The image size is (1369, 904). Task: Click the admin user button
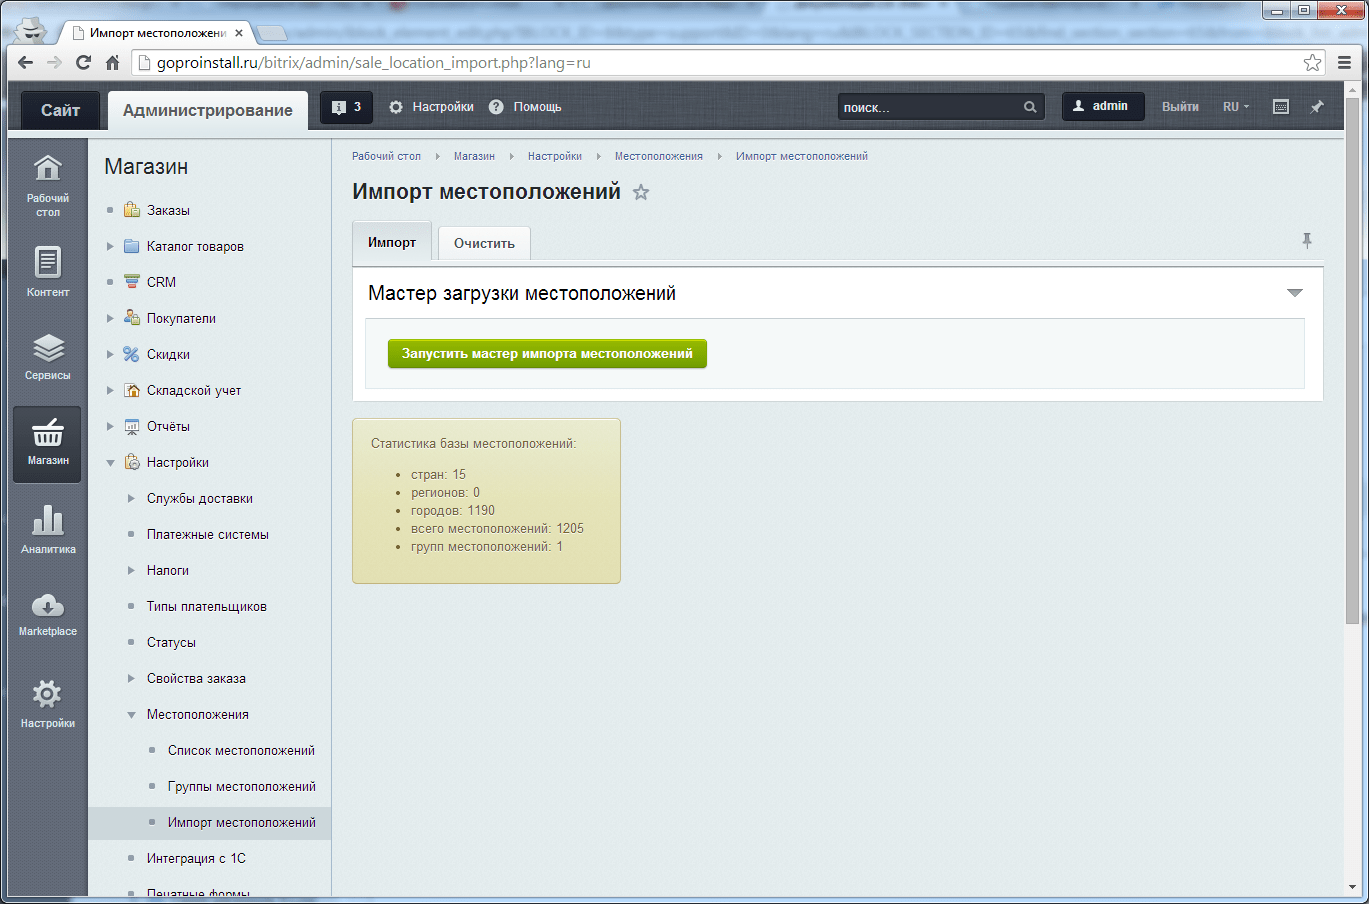1103,106
